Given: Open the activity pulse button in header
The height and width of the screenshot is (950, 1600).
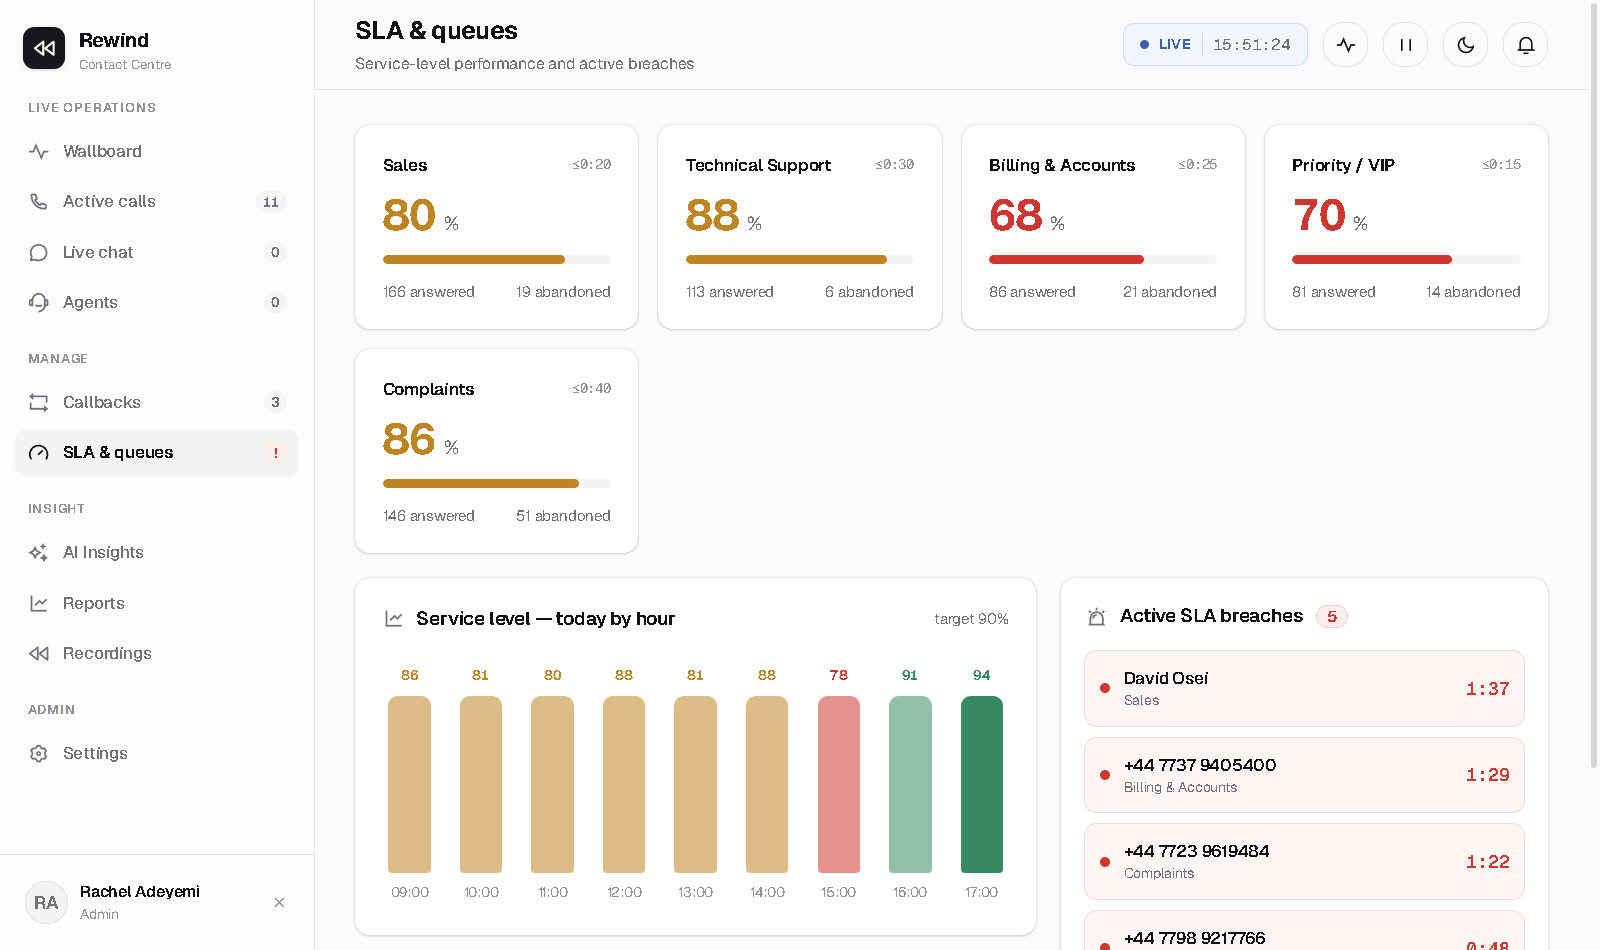Looking at the screenshot, I should click(x=1346, y=45).
